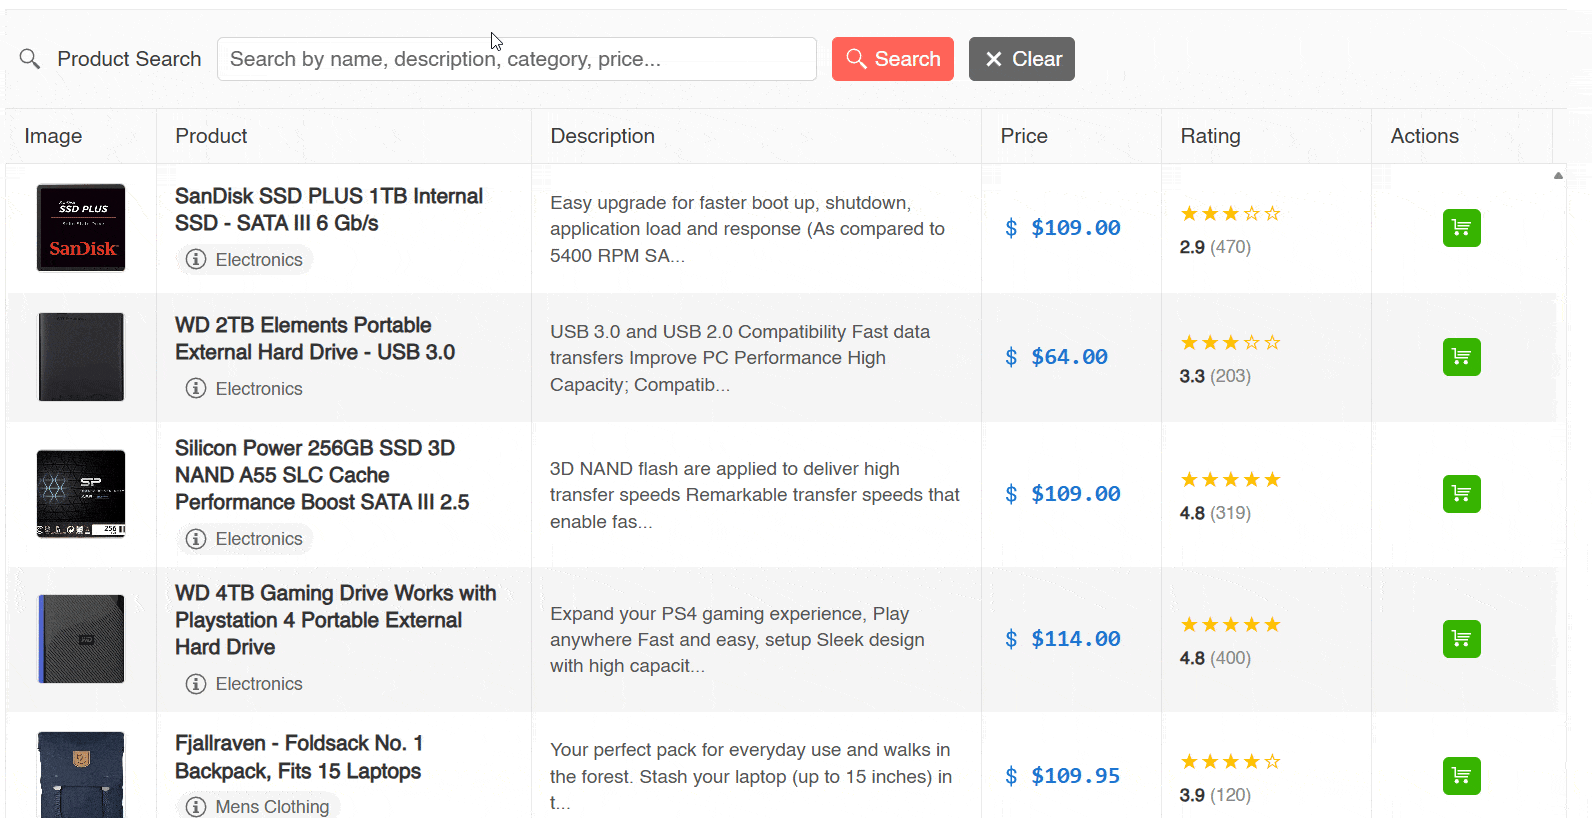1592x818 pixels.
Task: Select the Fjallraven backpack thumbnail
Action: (81, 775)
